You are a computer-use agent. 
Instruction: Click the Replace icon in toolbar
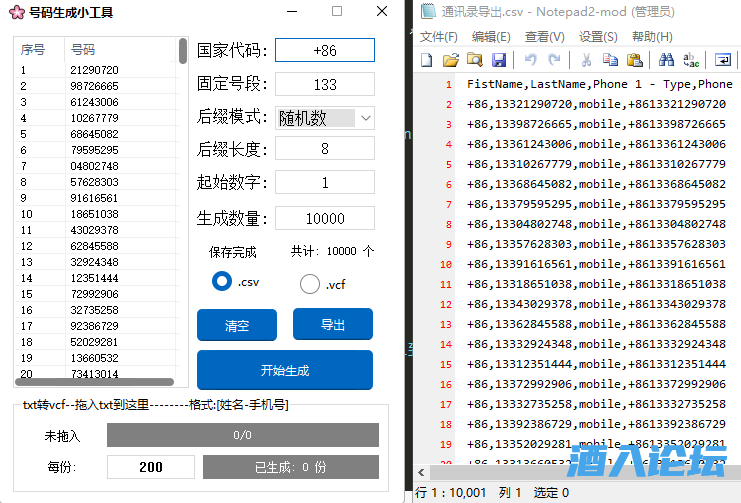690,60
